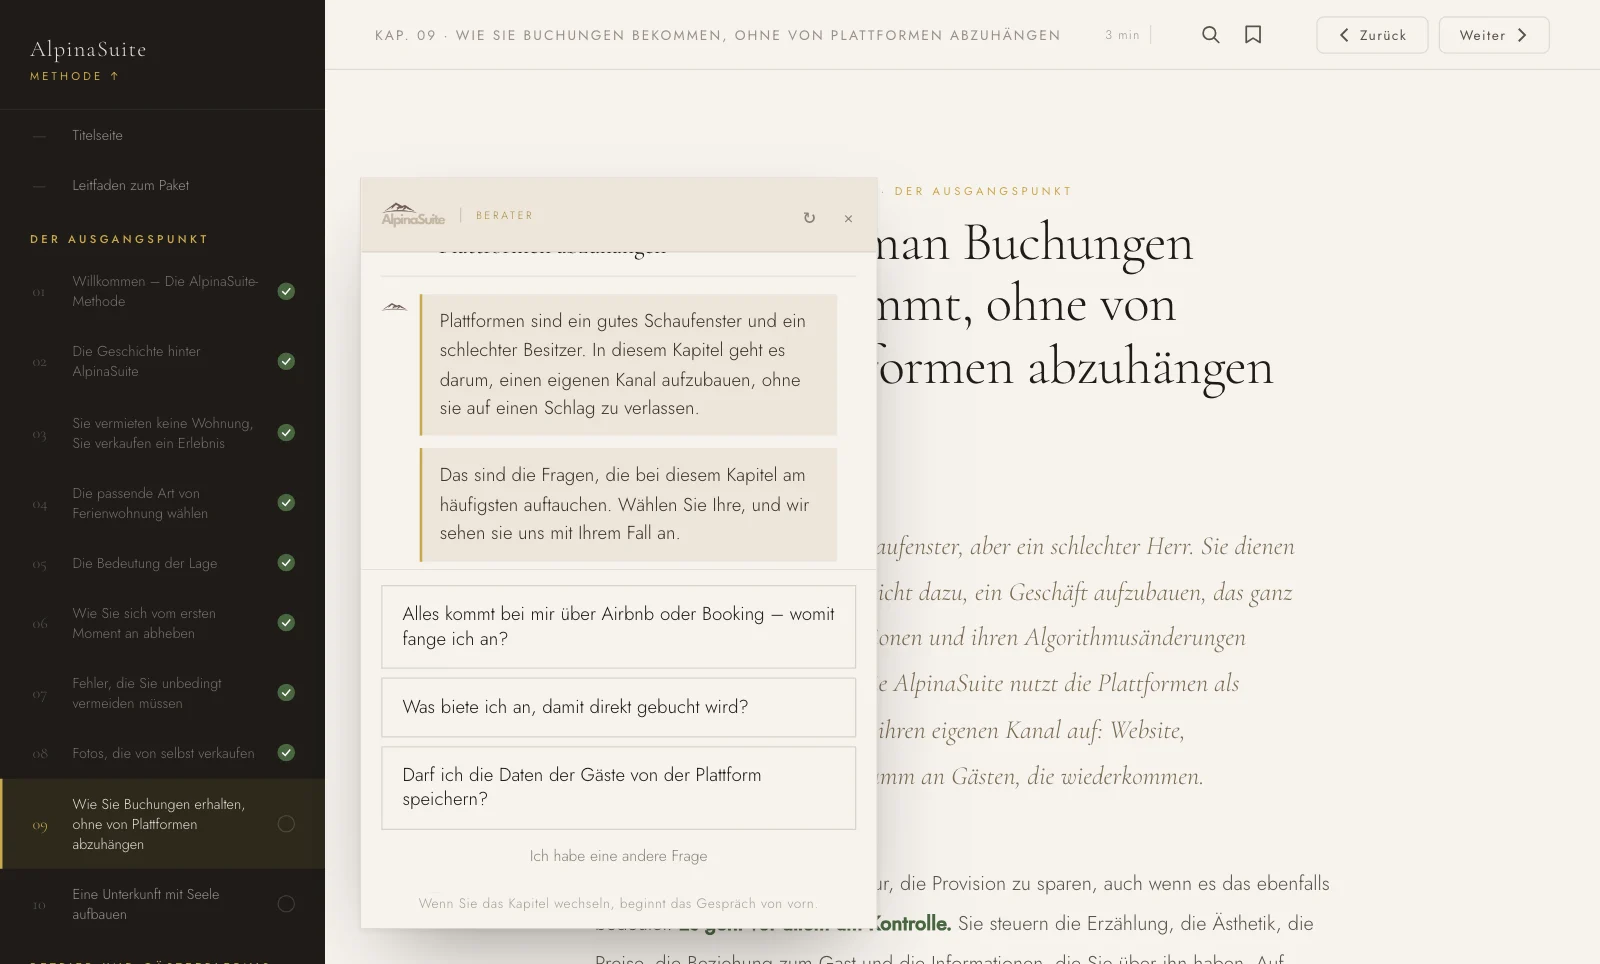Screen dimensions: 1600x964
Task: Go back with the Zurück button
Action: [x=1372, y=35]
